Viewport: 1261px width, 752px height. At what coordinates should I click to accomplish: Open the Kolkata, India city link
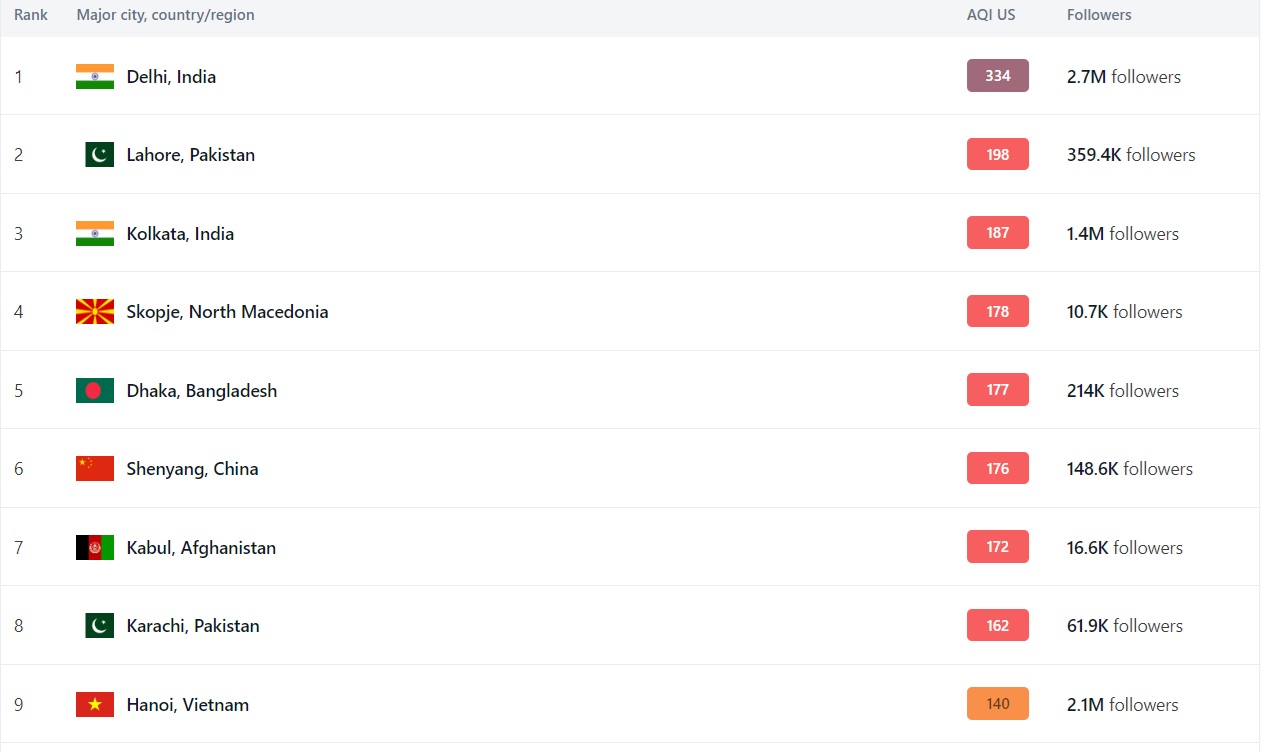pos(180,234)
